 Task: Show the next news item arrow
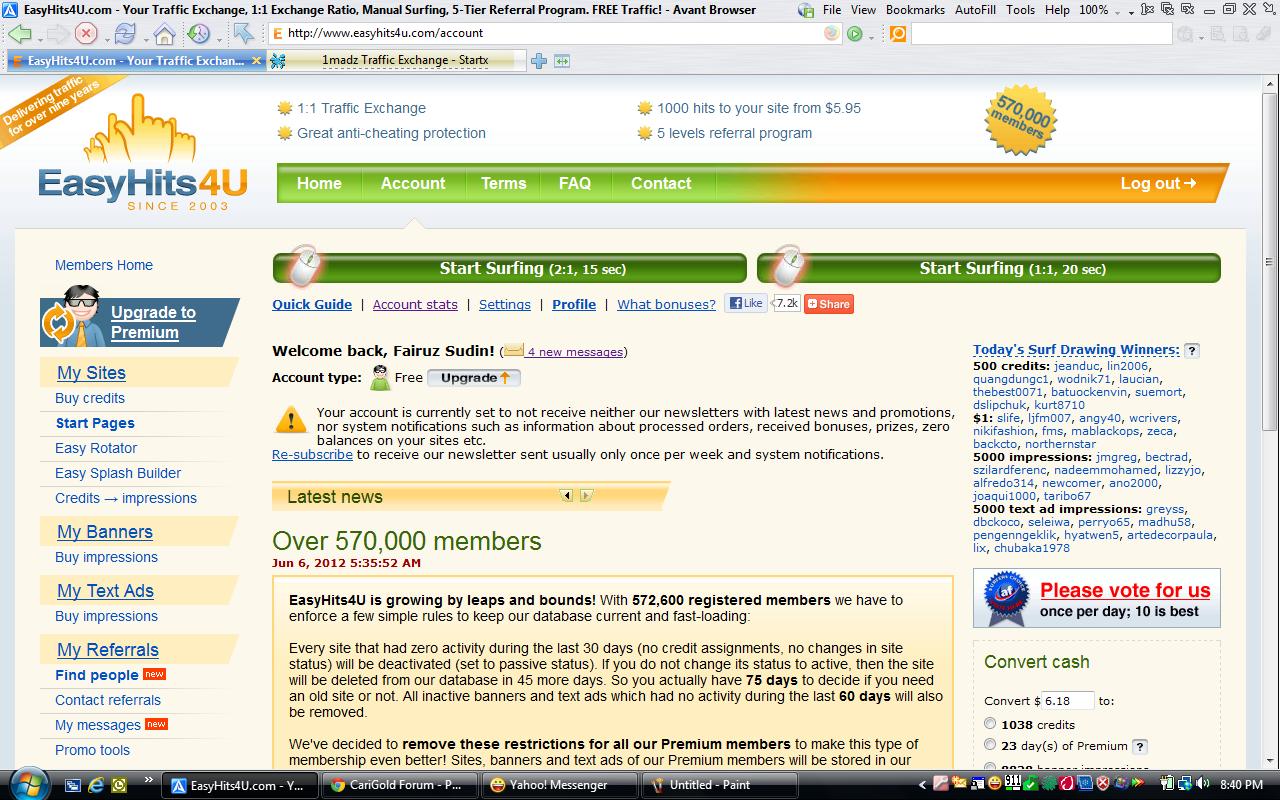[587, 495]
